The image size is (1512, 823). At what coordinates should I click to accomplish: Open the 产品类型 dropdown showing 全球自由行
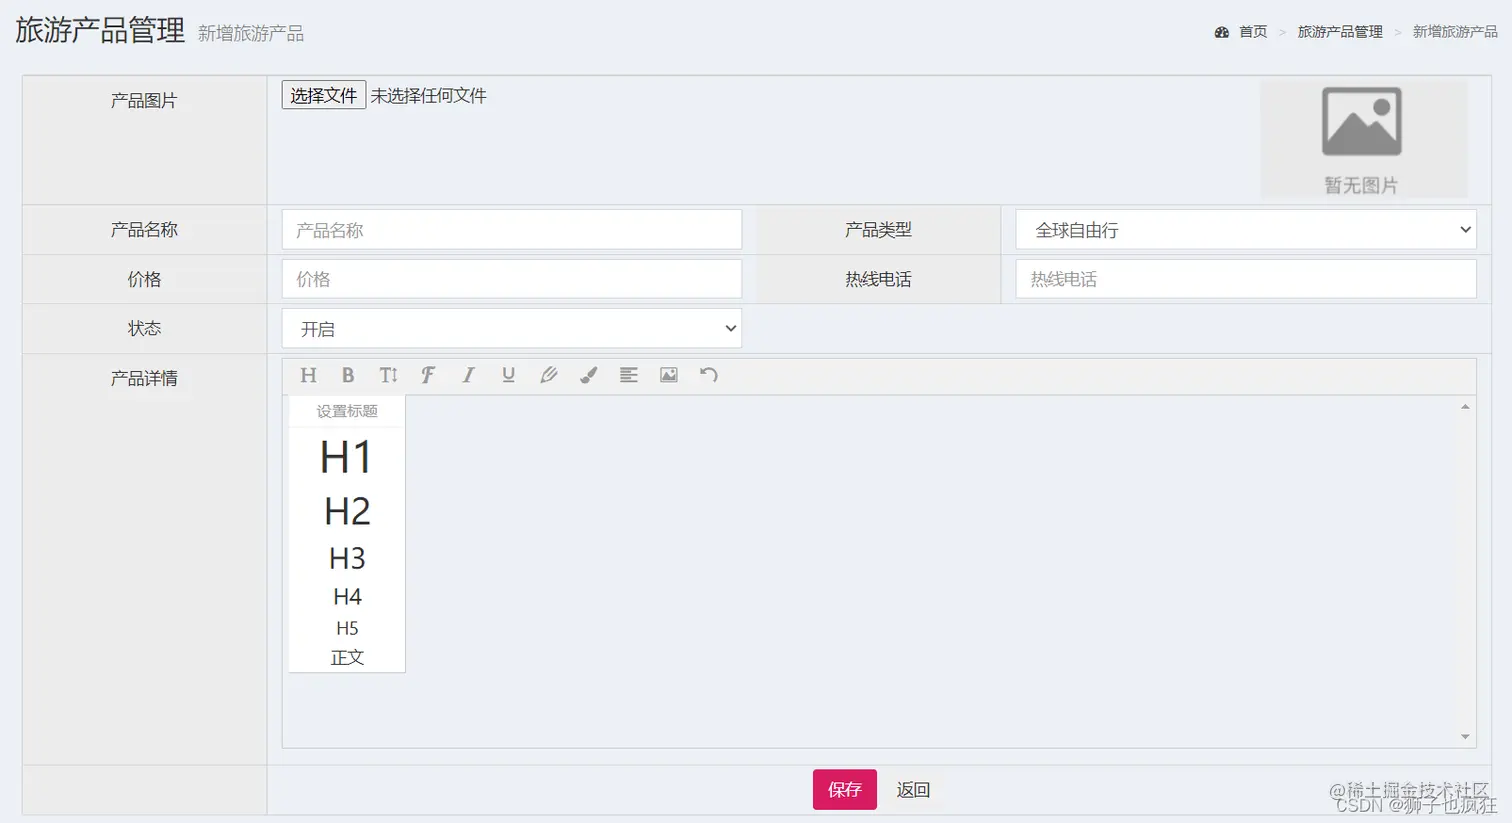pyautogui.click(x=1246, y=230)
